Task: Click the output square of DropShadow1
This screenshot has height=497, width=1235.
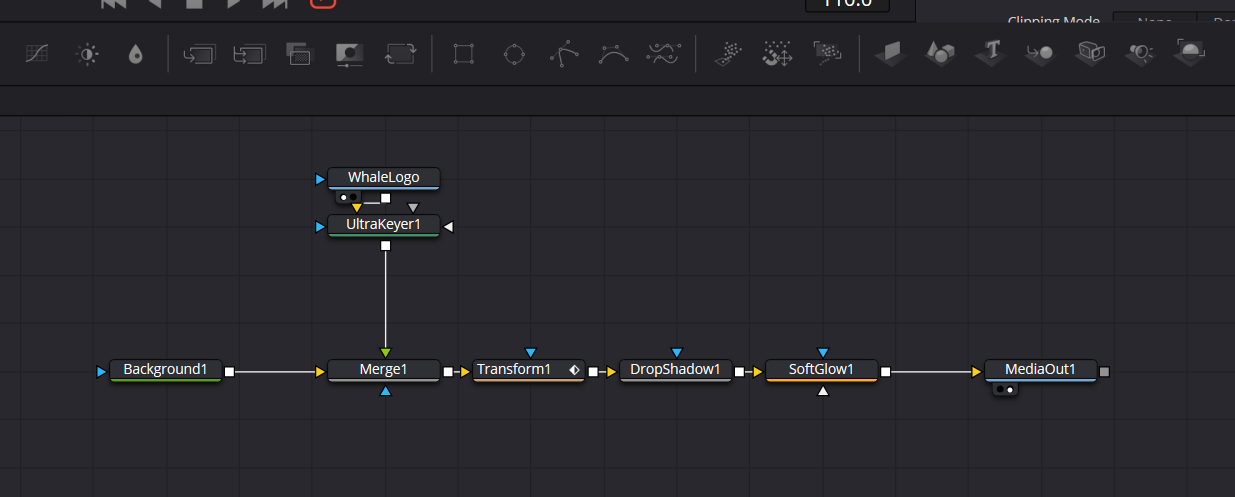Action: (740, 371)
